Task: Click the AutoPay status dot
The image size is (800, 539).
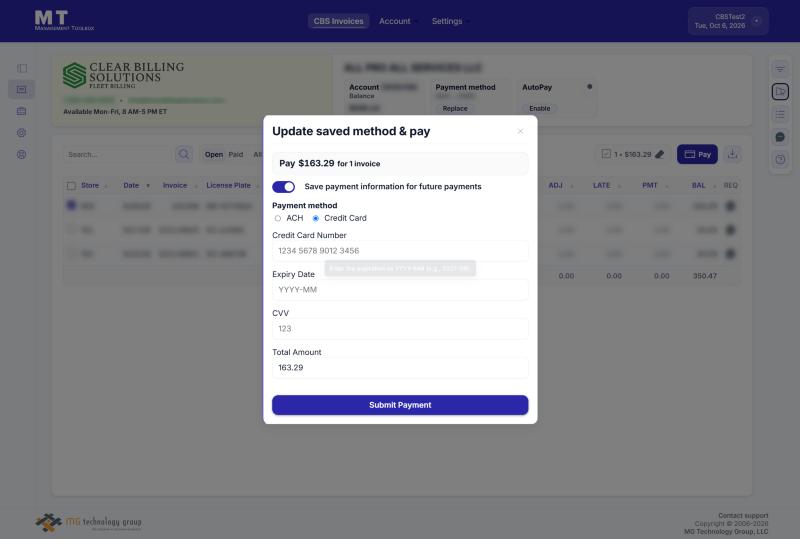Action: pos(589,87)
